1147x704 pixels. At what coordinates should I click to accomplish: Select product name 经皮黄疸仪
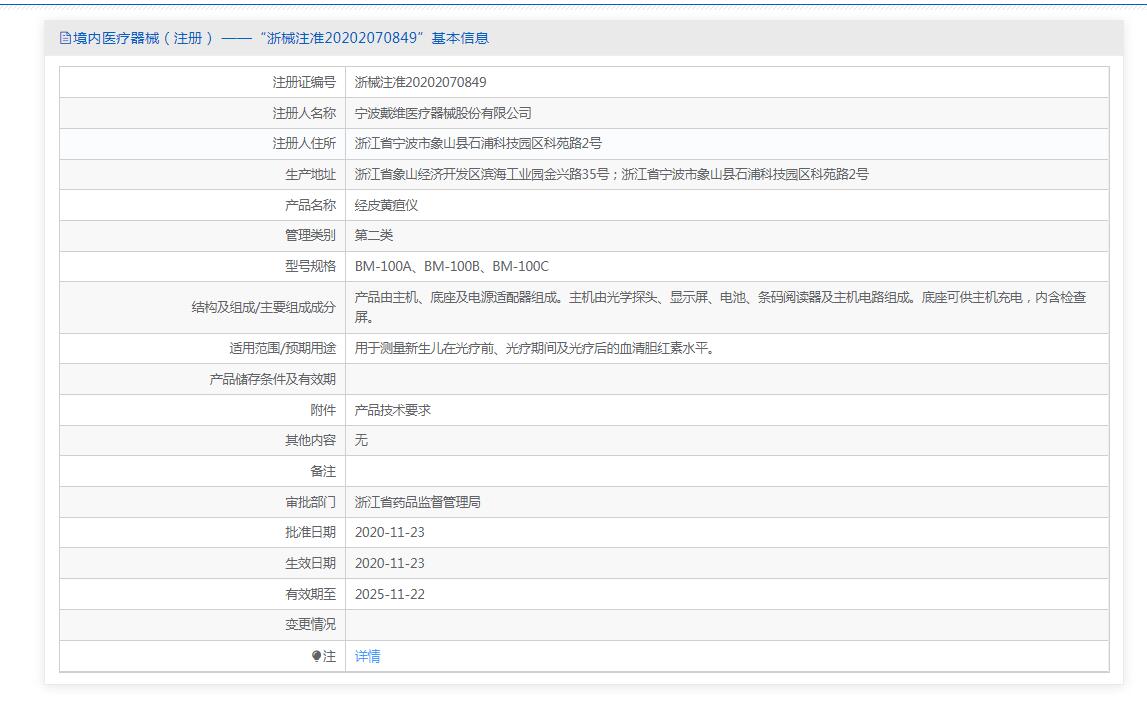(x=386, y=205)
